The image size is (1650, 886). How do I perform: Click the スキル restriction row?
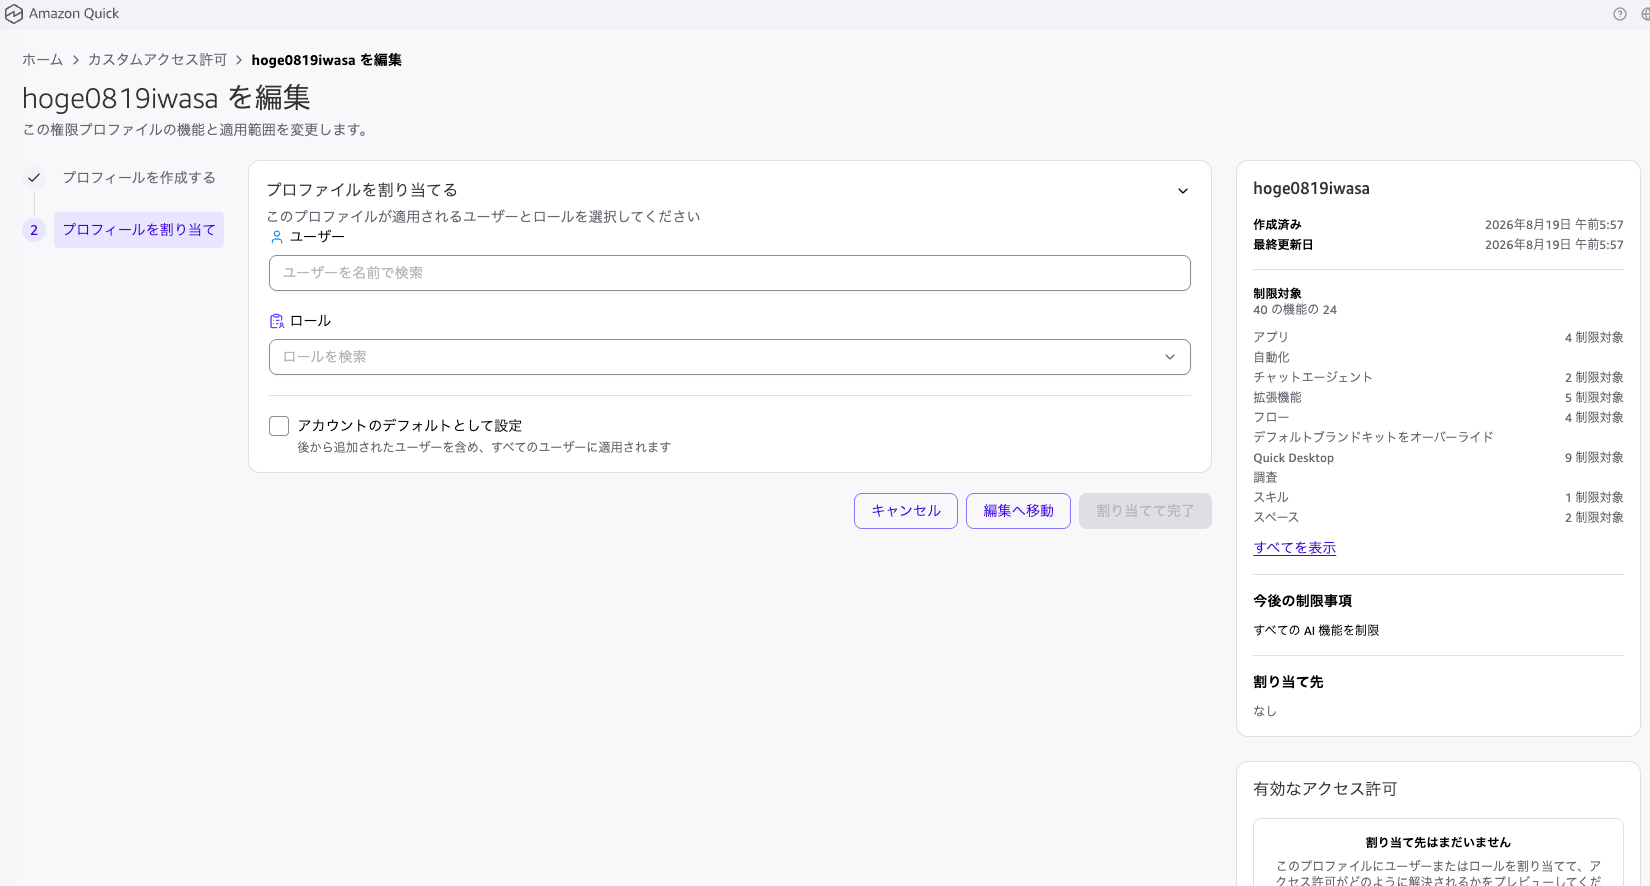[x=1438, y=498]
